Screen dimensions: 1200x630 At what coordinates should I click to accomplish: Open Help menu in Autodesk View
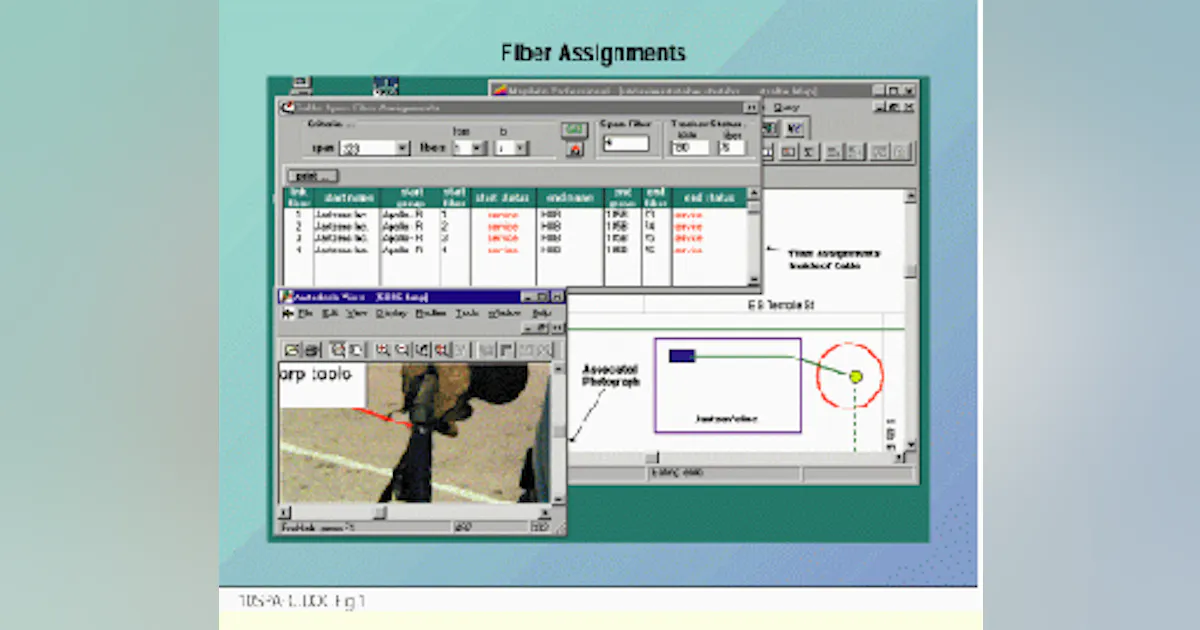pyautogui.click(x=542, y=313)
